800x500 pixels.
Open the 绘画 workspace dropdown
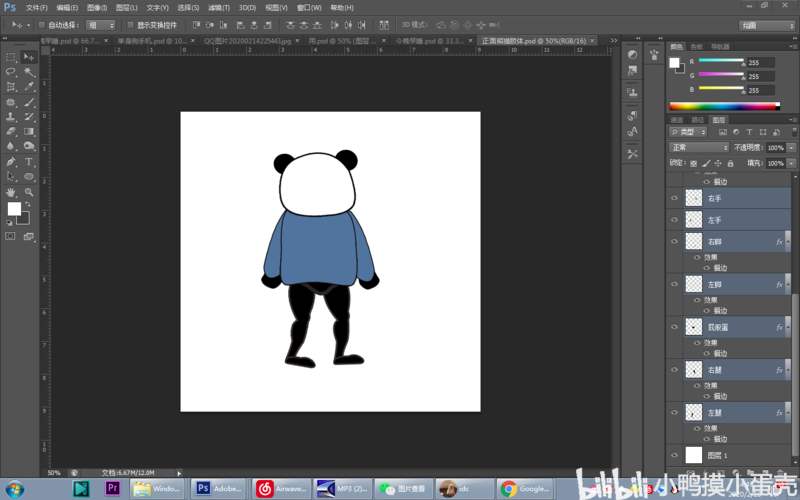[x=766, y=25]
